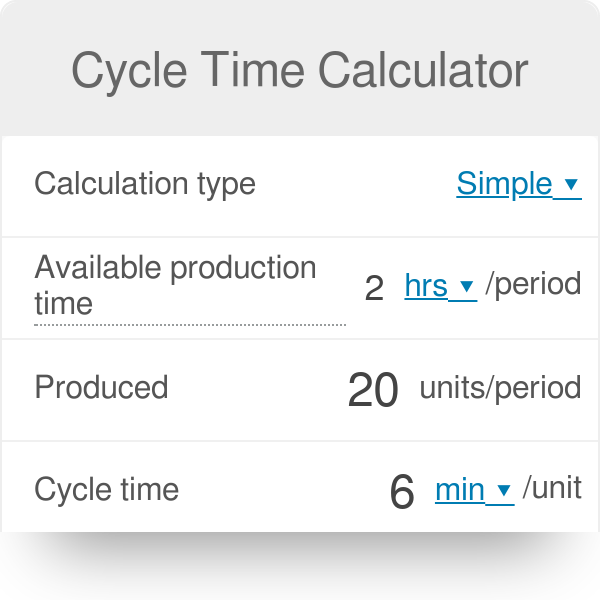Click the /period text after hrs
600x600 pixels.
pyautogui.click(x=533, y=284)
